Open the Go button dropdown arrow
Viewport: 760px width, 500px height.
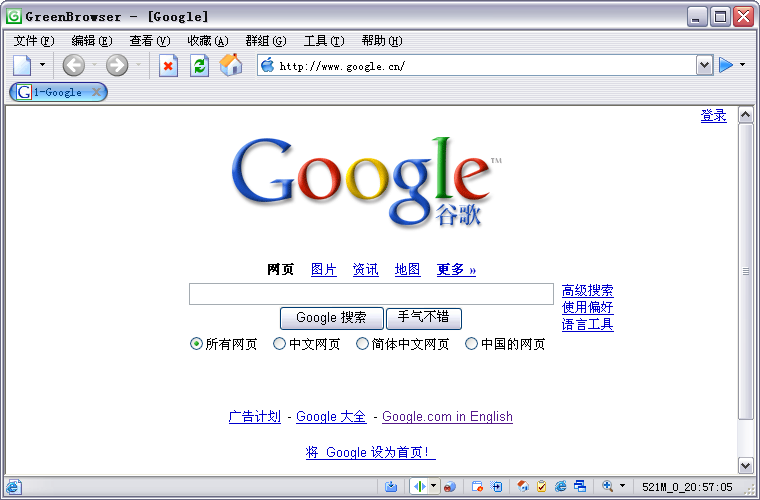[x=743, y=65]
